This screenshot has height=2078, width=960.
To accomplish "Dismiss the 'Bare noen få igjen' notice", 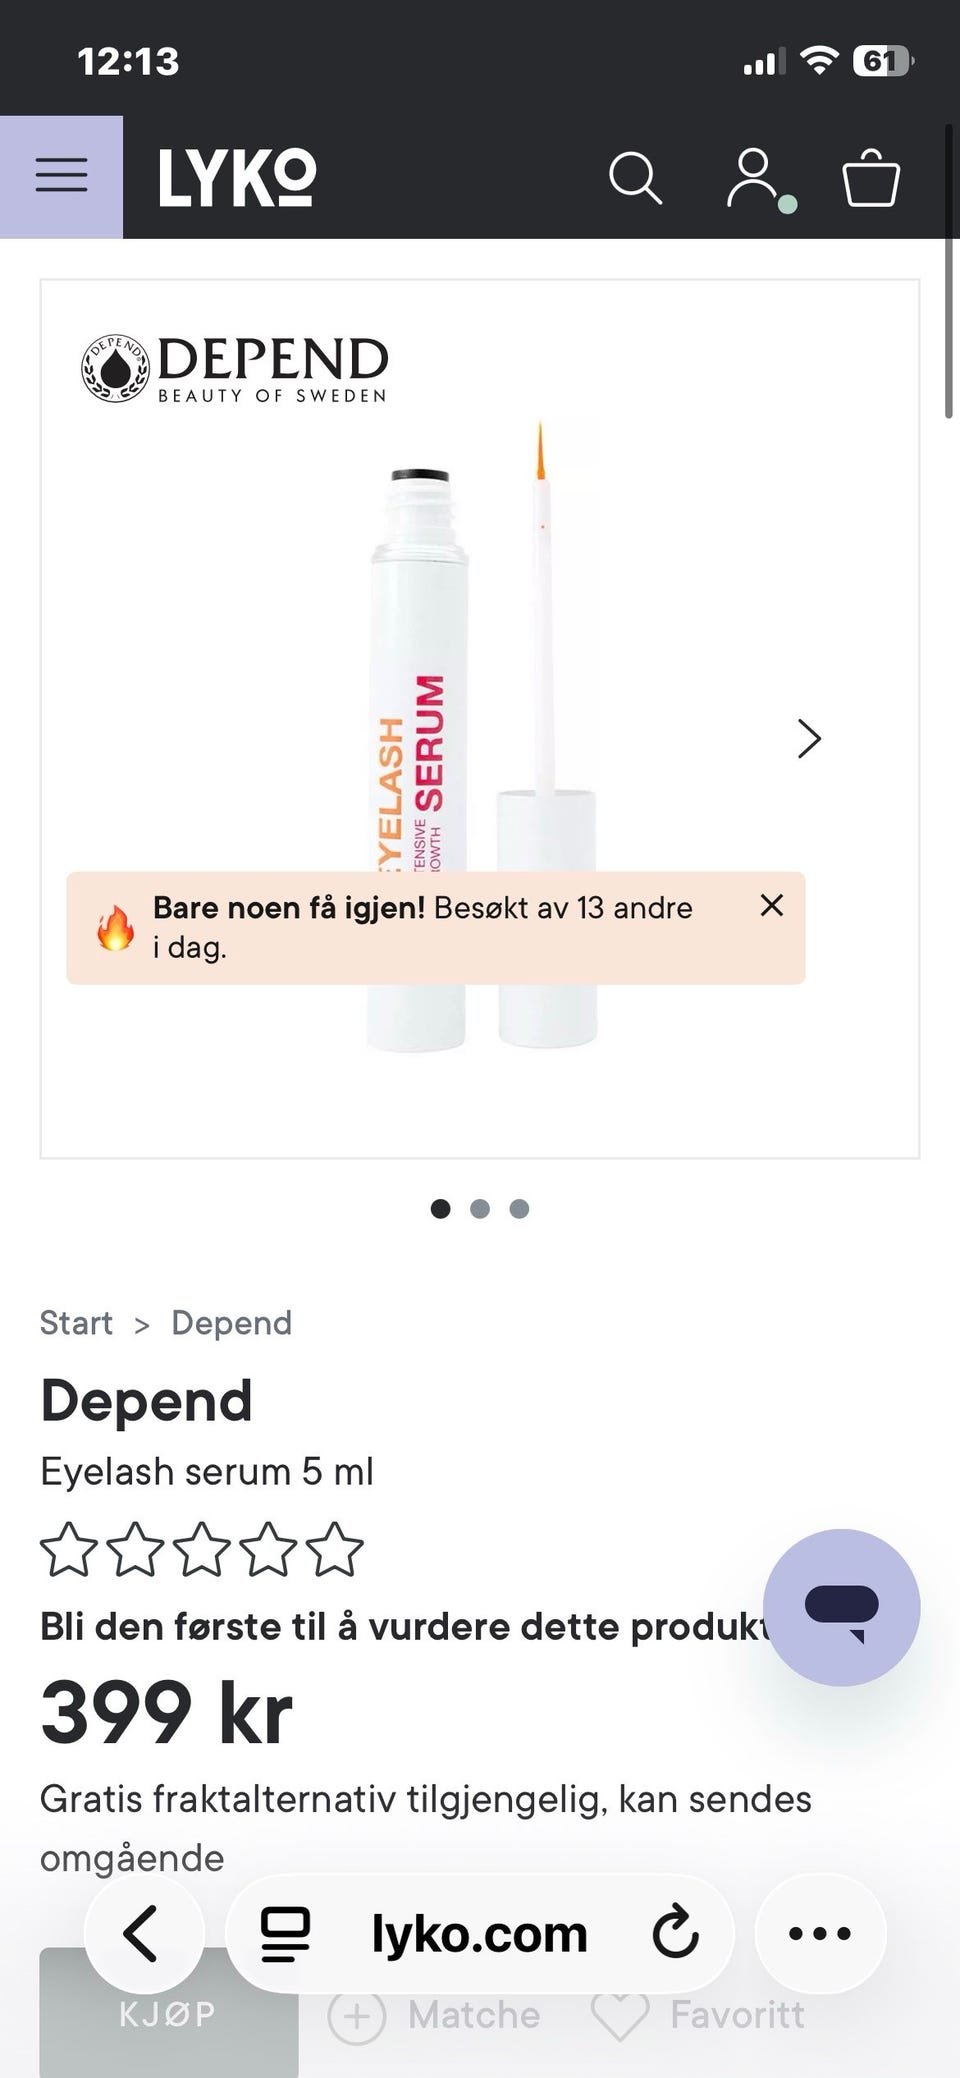I will click(772, 905).
